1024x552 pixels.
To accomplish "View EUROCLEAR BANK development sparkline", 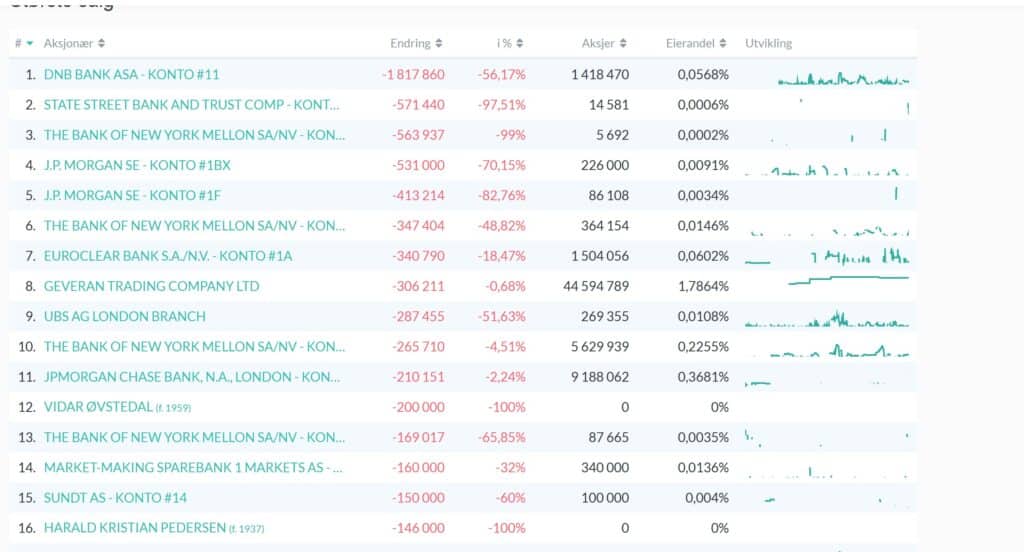I will tap(827, 257).
